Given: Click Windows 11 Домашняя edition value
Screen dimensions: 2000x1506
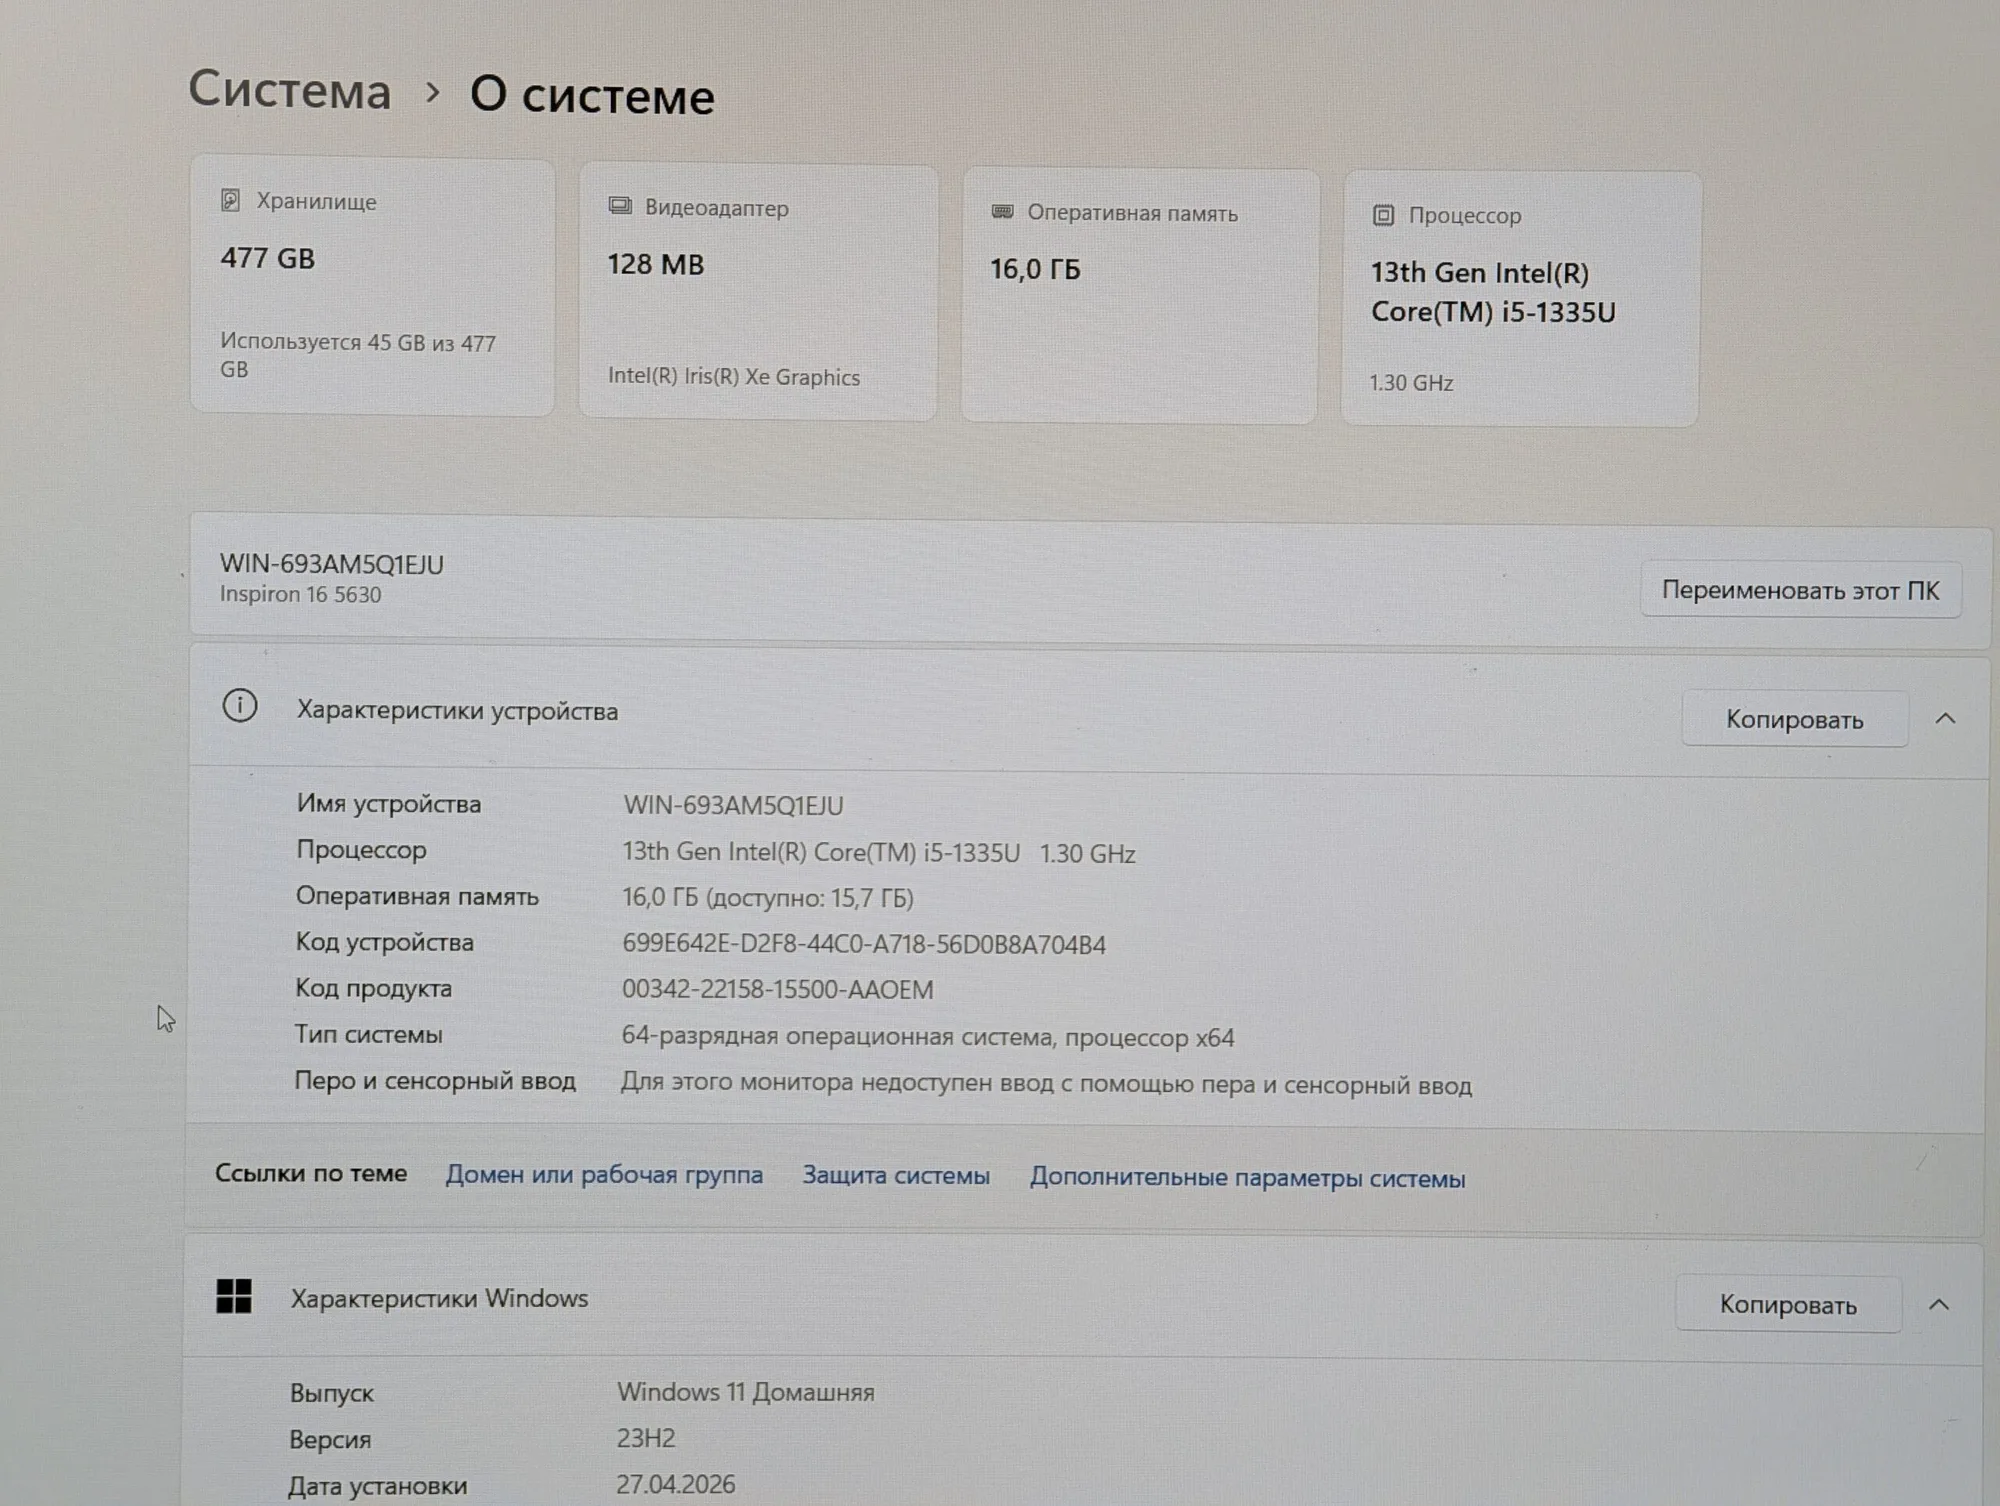Looking at the screenshot, I should (x=746, y=1392).
